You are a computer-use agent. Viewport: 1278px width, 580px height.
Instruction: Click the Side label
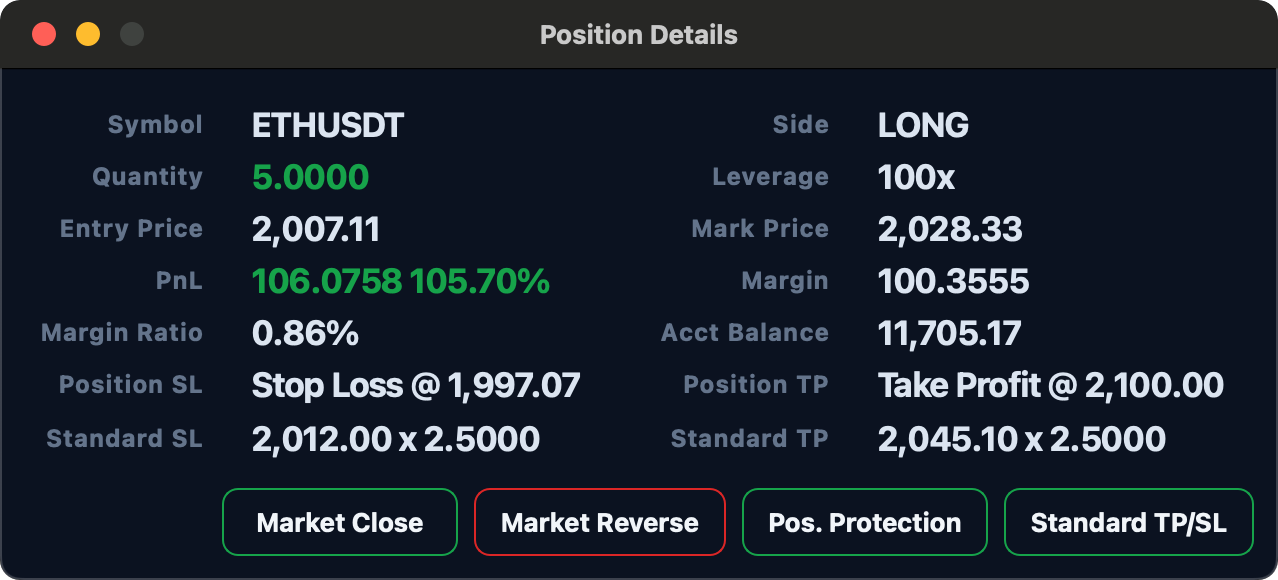801,125
